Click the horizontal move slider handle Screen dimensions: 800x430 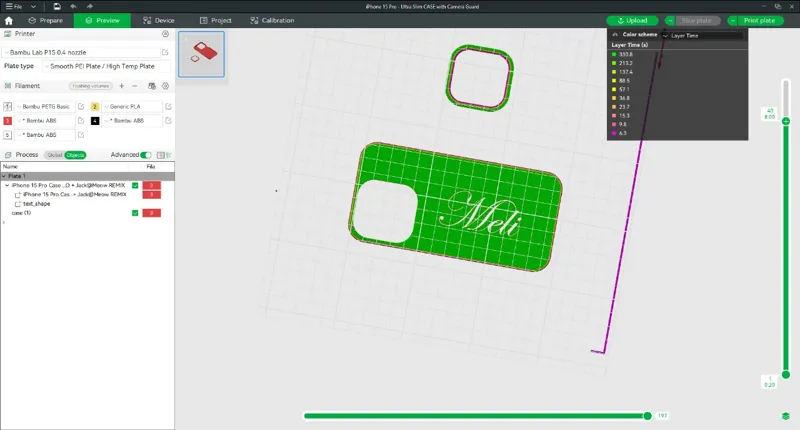(x=647, y=416)
